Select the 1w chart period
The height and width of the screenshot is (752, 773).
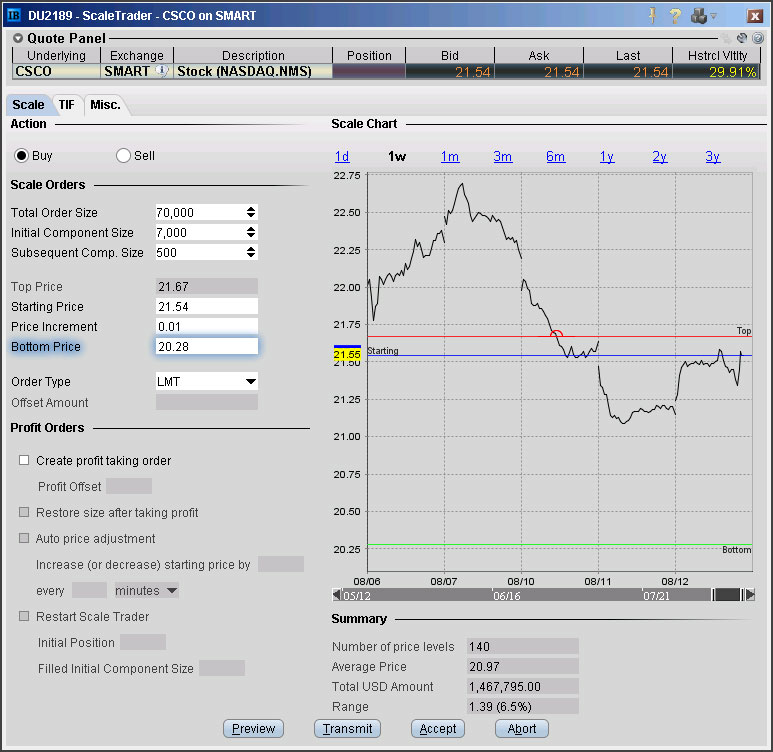[x=397, y=157]
